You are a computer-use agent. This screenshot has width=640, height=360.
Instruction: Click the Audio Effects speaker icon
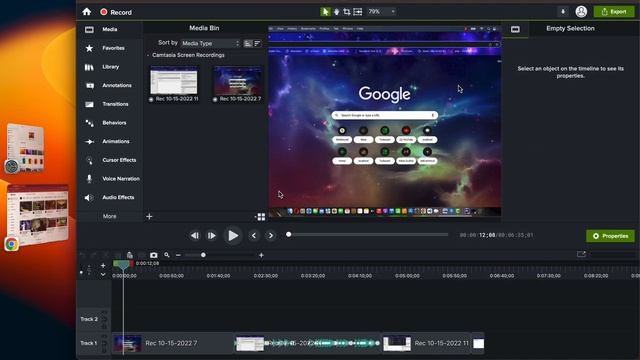(89, 198)
